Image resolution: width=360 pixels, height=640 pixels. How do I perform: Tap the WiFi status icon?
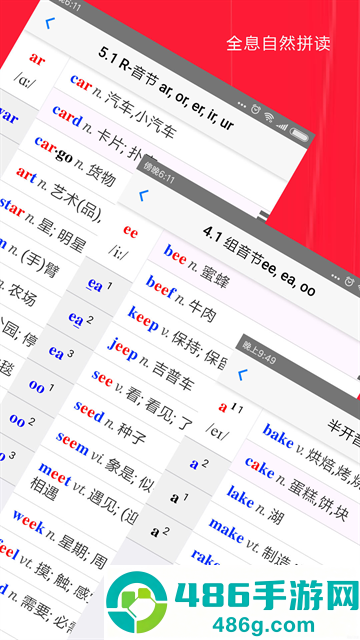pos(269,117)
